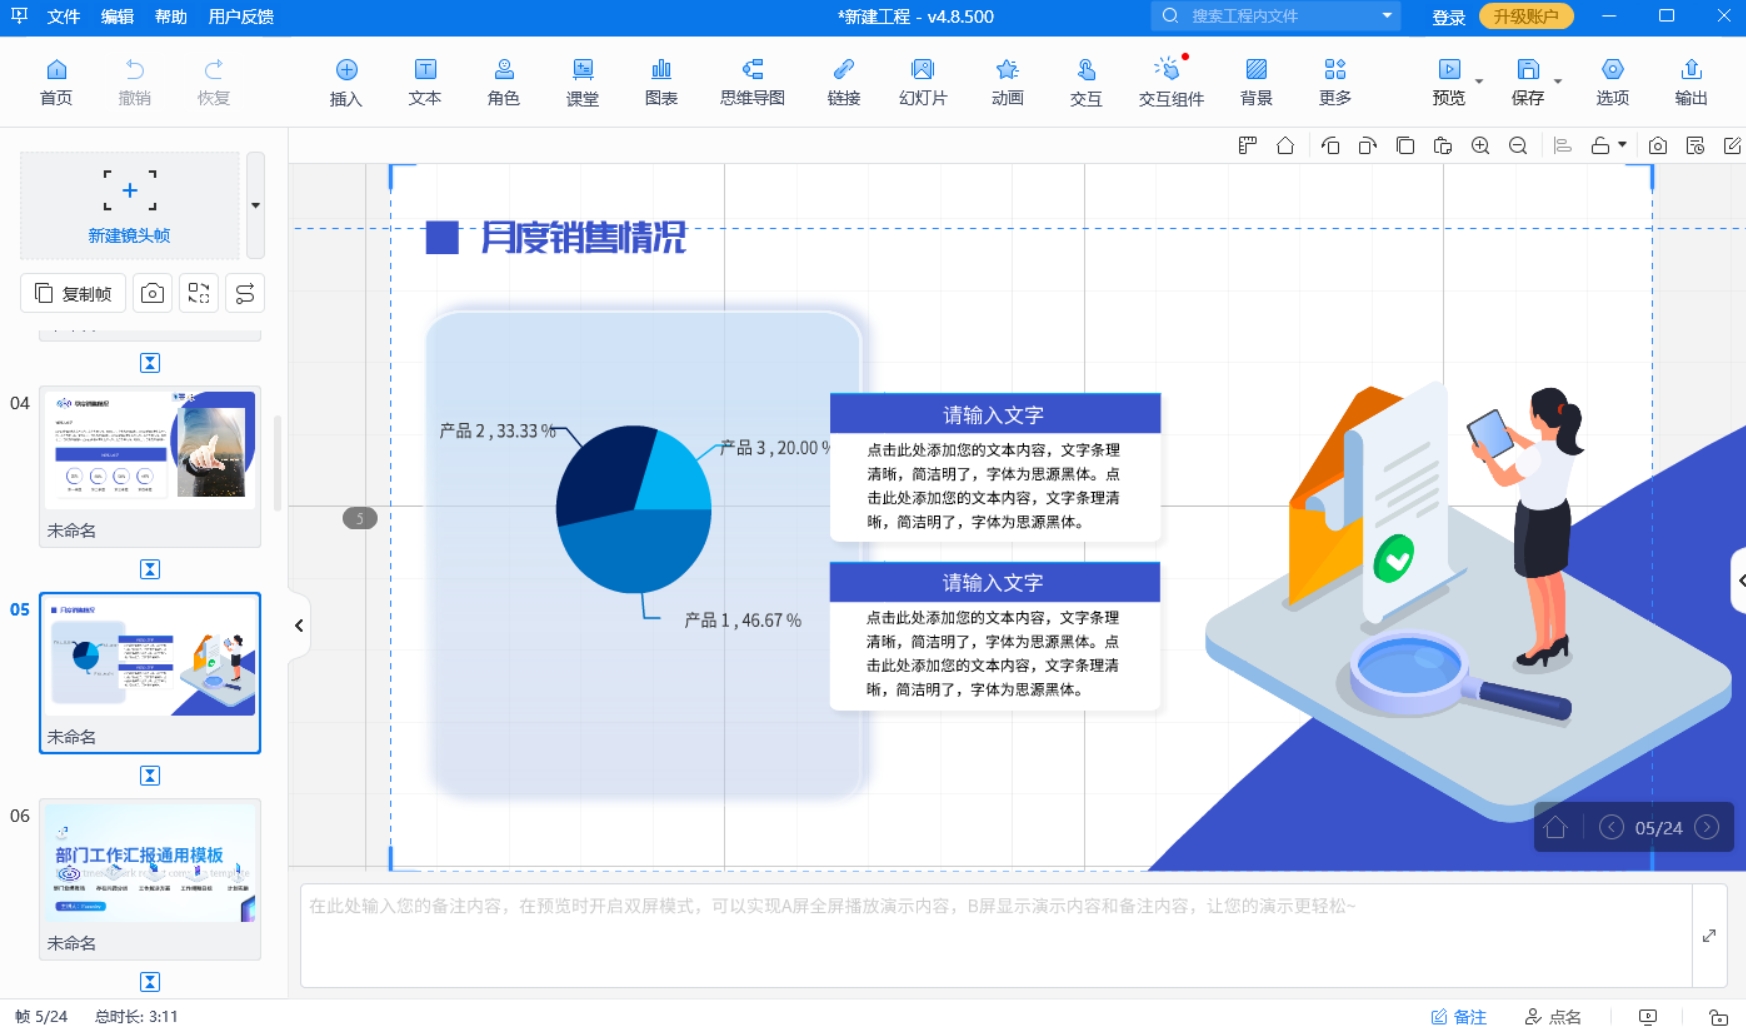This screenshot has height=1029, width=1746.
Task: Click the 复制帧 copy frame button
Action: [x=73, y=293]
